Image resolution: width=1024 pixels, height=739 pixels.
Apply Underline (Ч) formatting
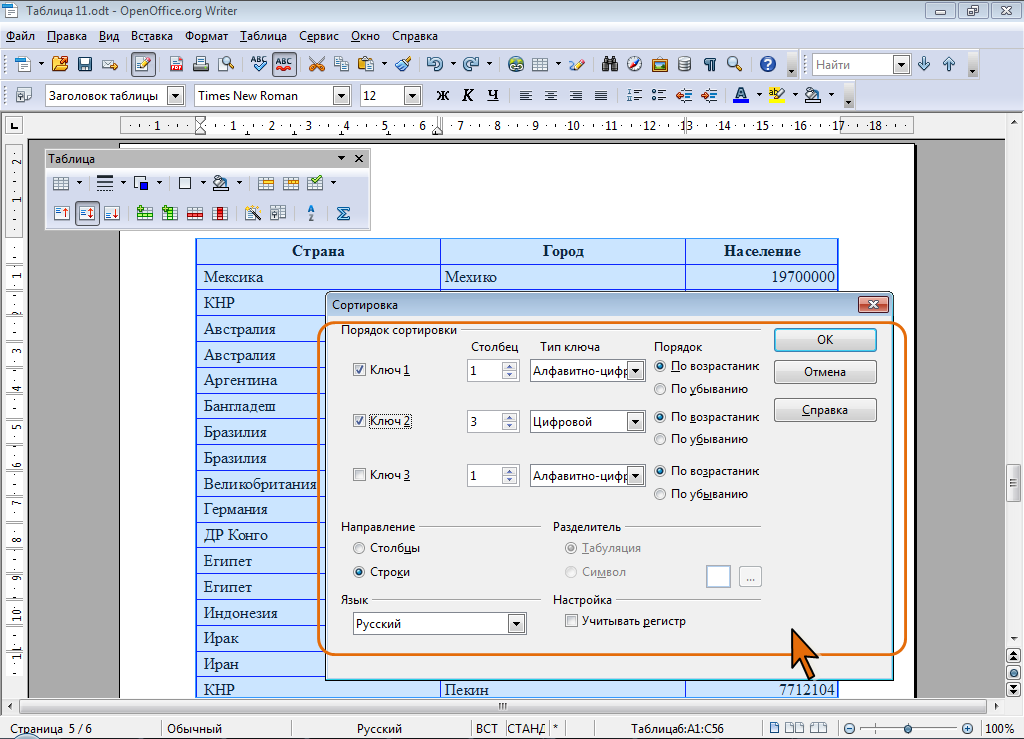pos(493,95)
